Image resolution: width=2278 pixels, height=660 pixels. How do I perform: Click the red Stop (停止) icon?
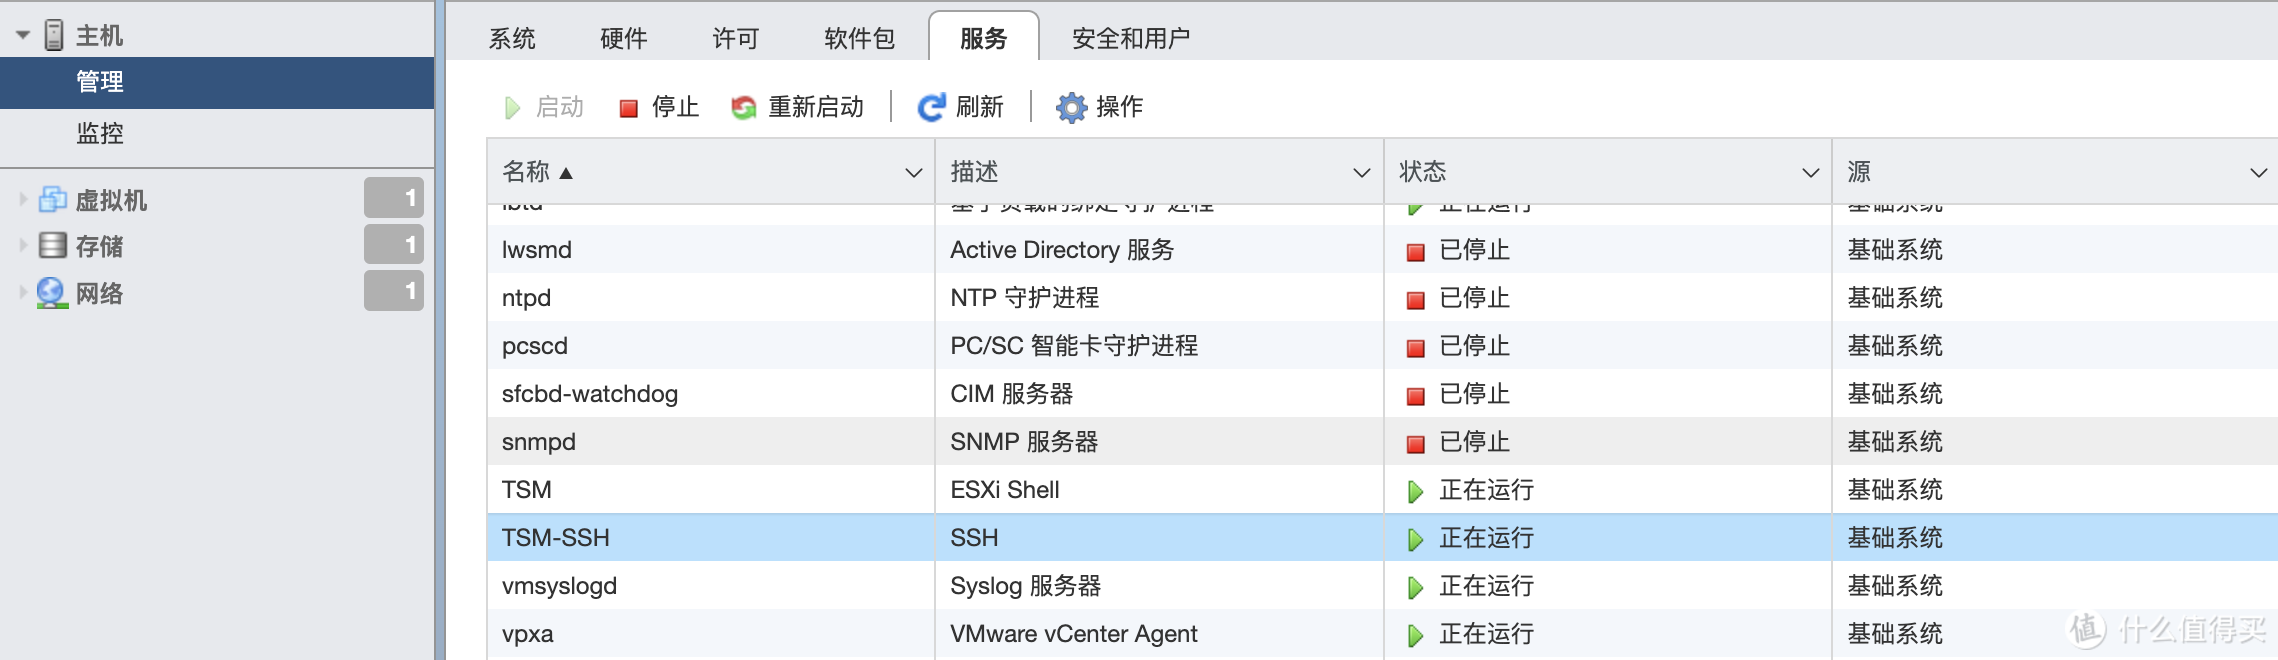click(629, 108)
